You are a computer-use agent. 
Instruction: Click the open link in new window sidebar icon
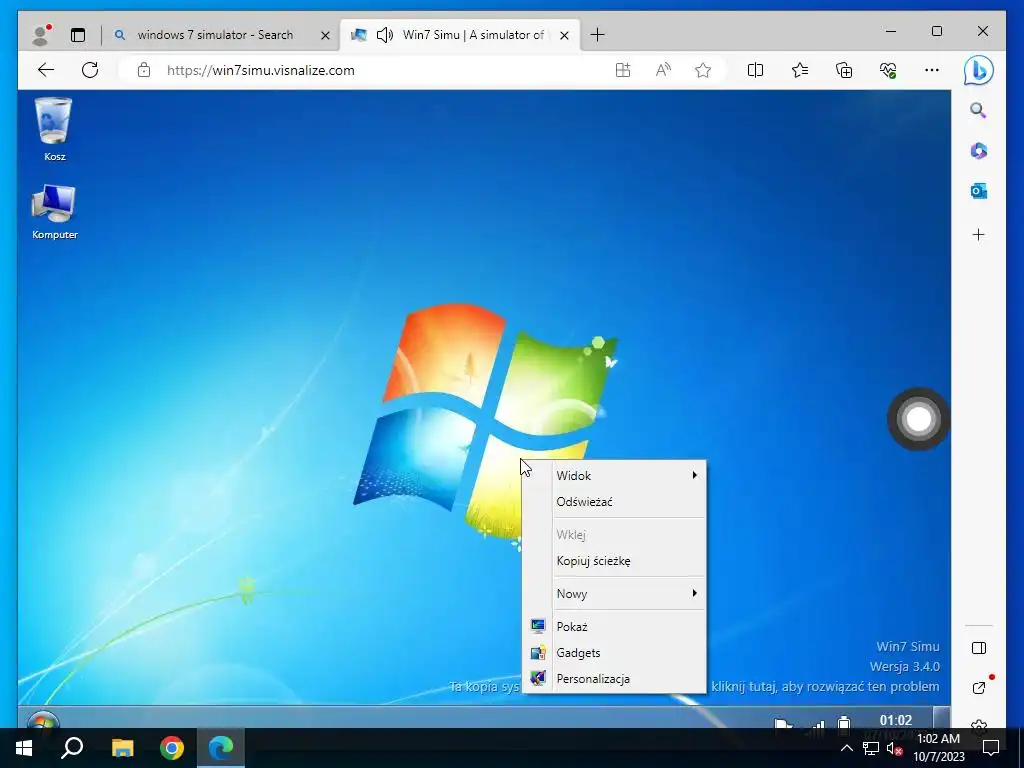(x=978, y=687)
